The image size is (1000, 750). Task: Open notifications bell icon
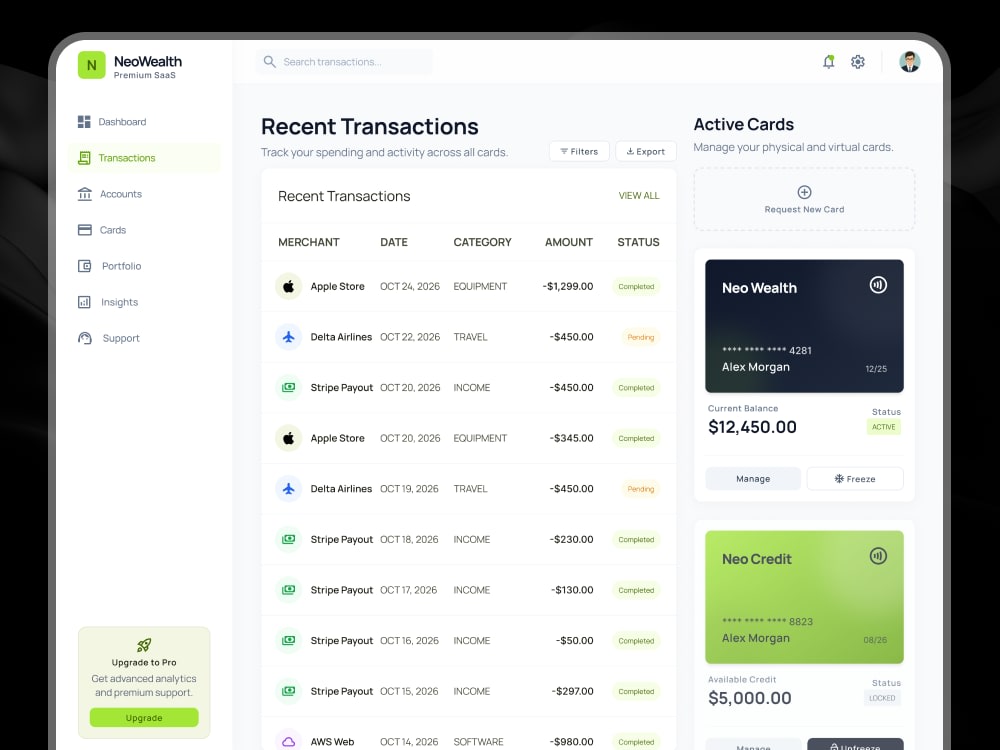[x=828, y=62]
